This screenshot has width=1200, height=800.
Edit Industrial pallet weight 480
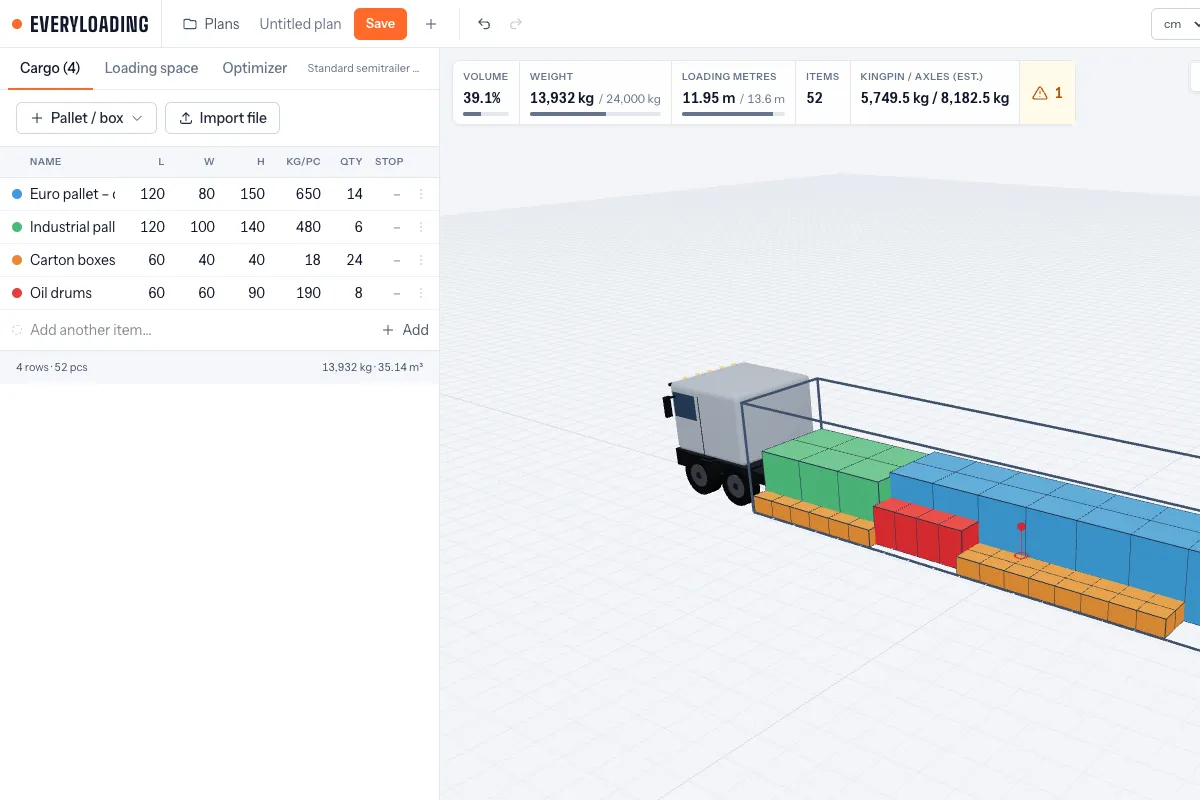308,227
